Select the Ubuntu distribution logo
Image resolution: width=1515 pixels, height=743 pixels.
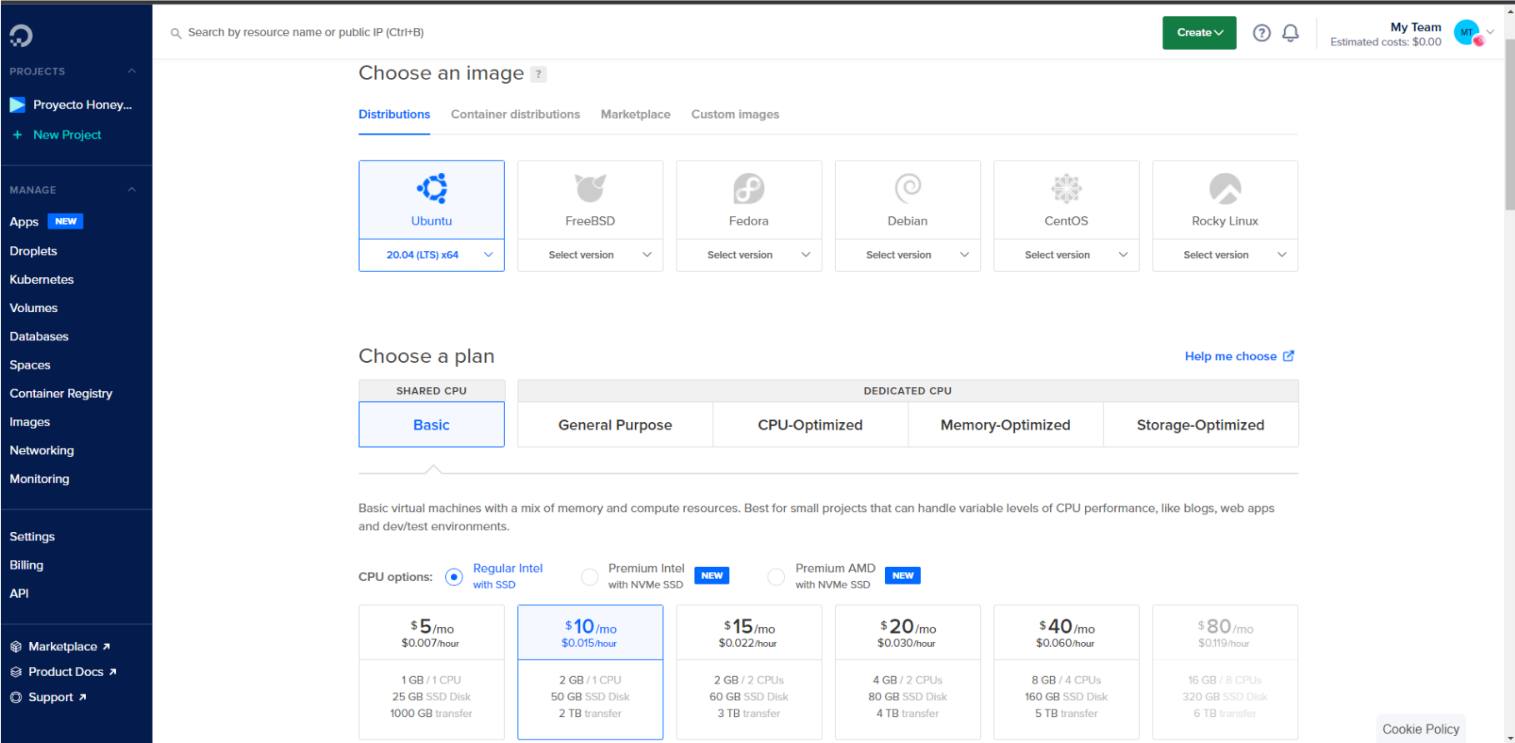431,189
